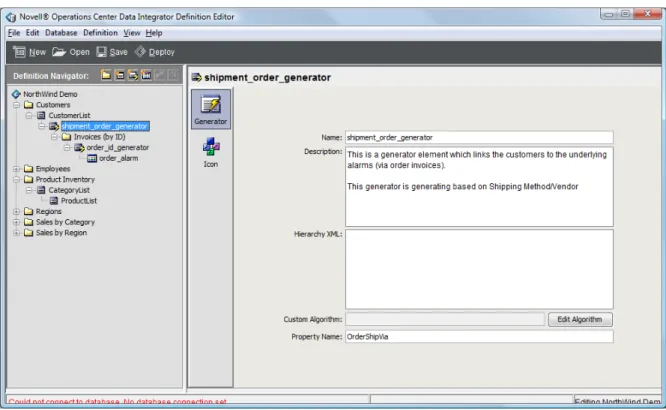Screen dimensions: 666x410
Task: Collapse the Product Inventory tree node
Action: pos(17,179)
